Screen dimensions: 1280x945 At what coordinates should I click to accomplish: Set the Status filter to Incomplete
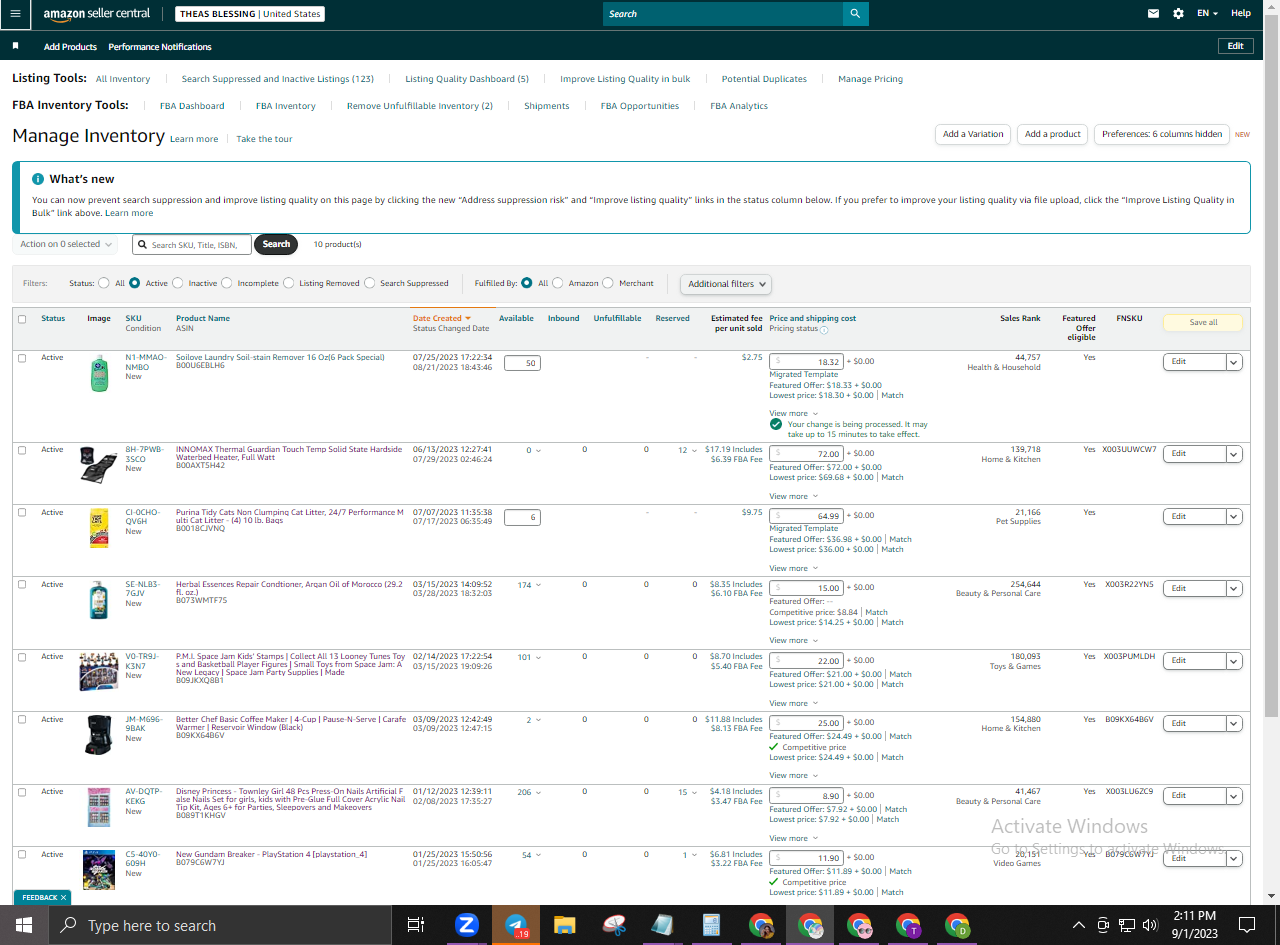click(x=227, y=283)
